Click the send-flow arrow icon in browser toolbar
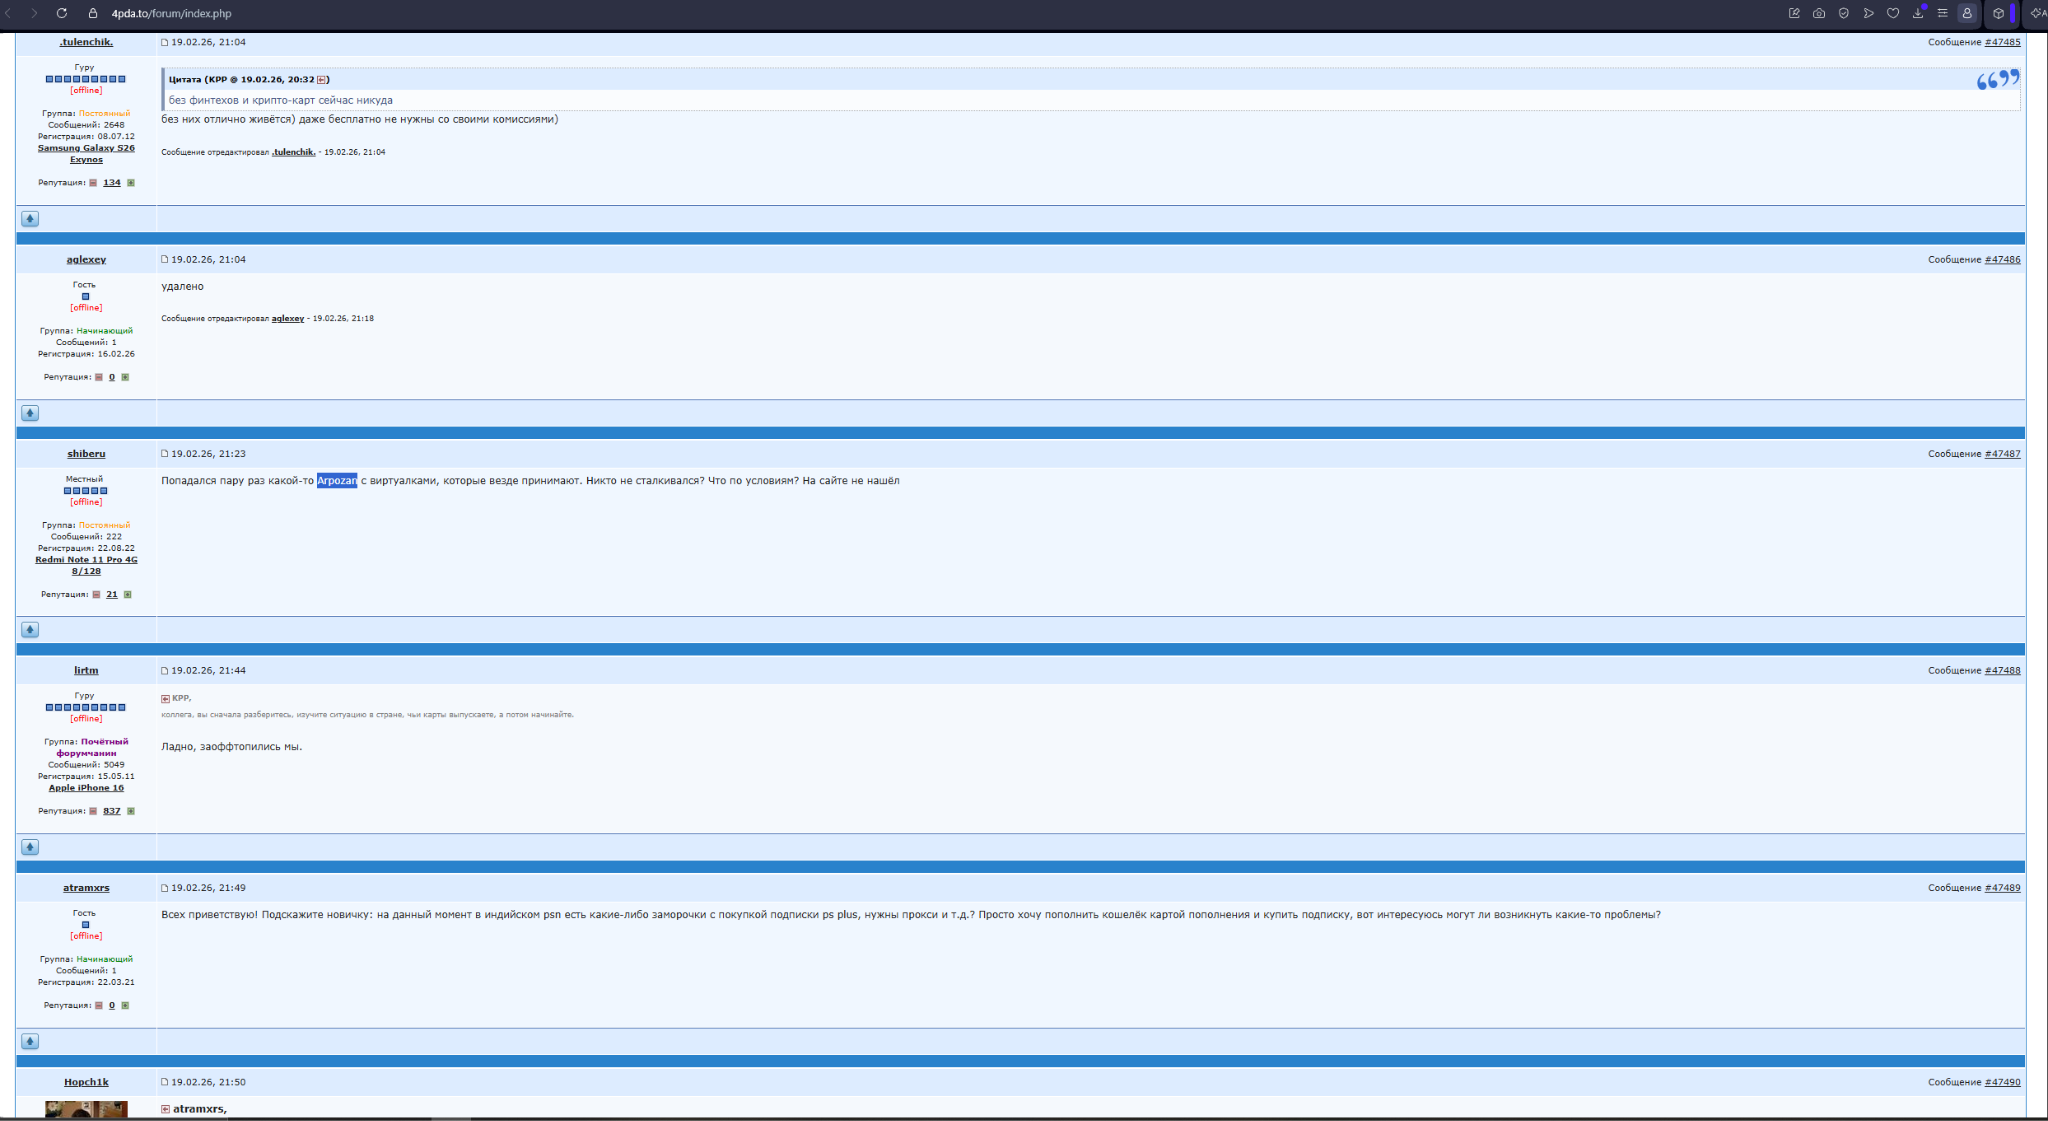Viewport: 2048px width, 1121px height. coord(1868,13)
